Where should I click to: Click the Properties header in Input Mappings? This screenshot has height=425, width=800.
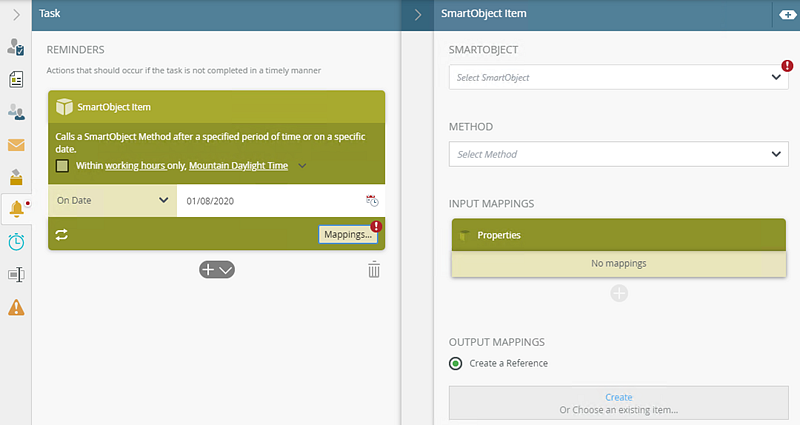[618, 235]
